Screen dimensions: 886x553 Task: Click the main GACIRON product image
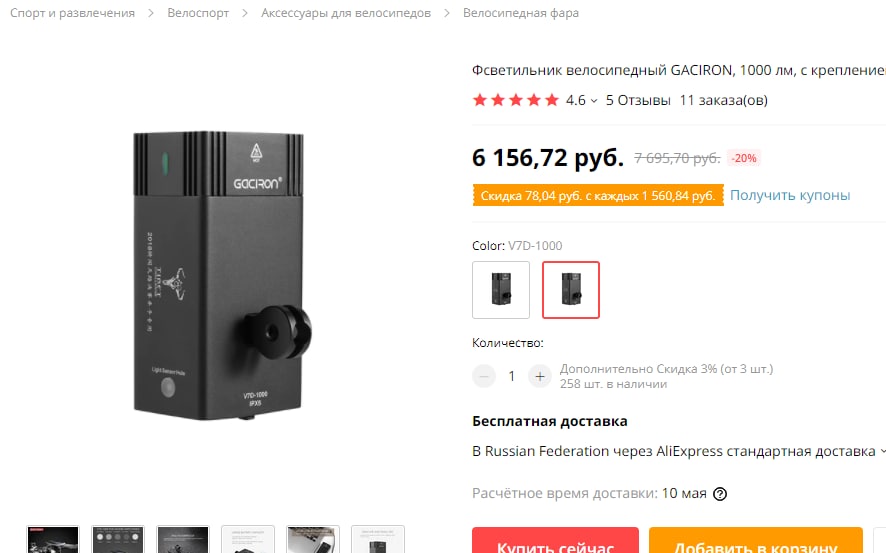[x=222, y=276]
